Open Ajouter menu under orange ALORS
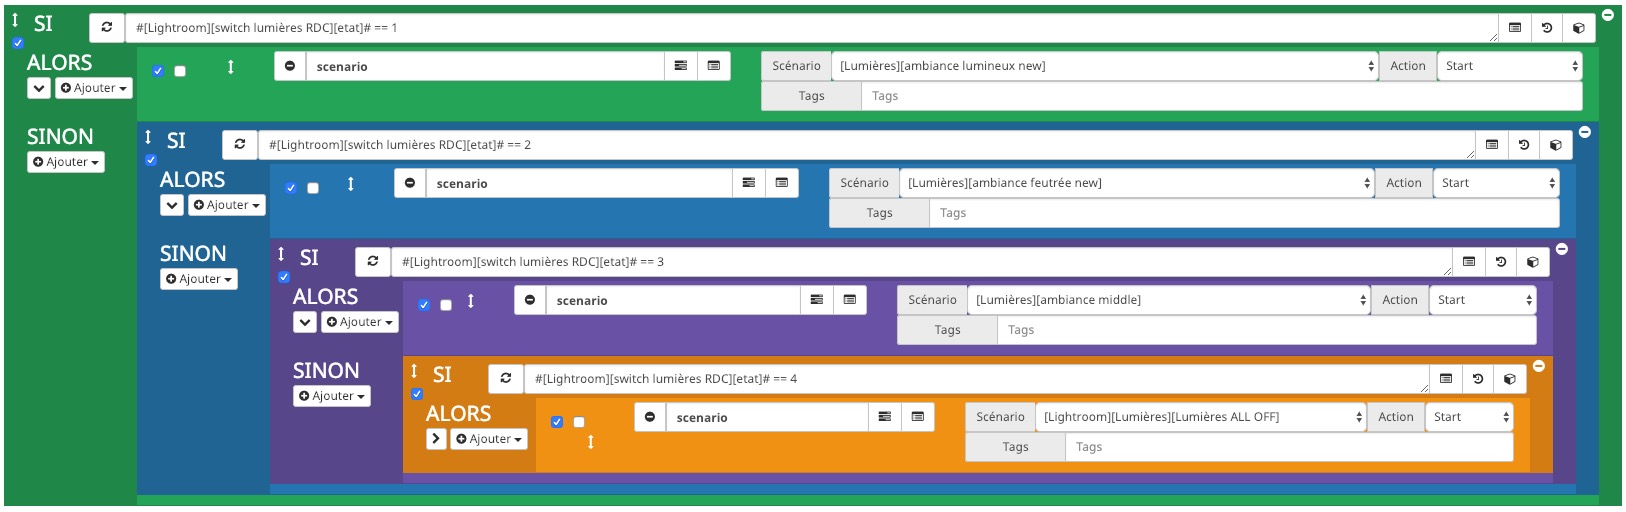1626x512 pixels. click(489, 439)
